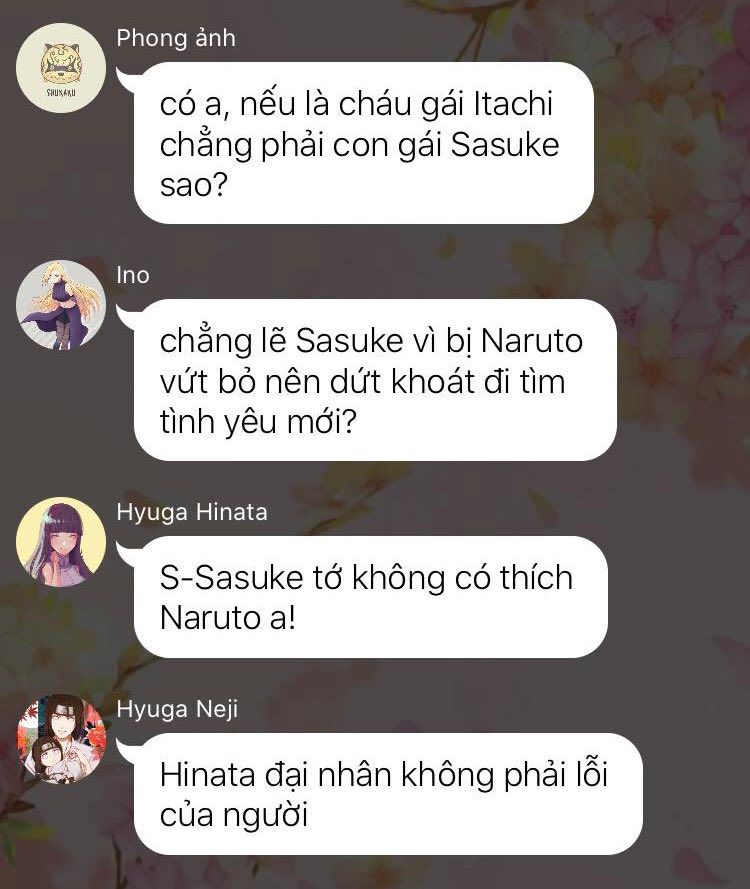This screenshot has width=750, height=889.
Task: Select message bubble starting "có a, nếu là"
Action: point(363,143)
